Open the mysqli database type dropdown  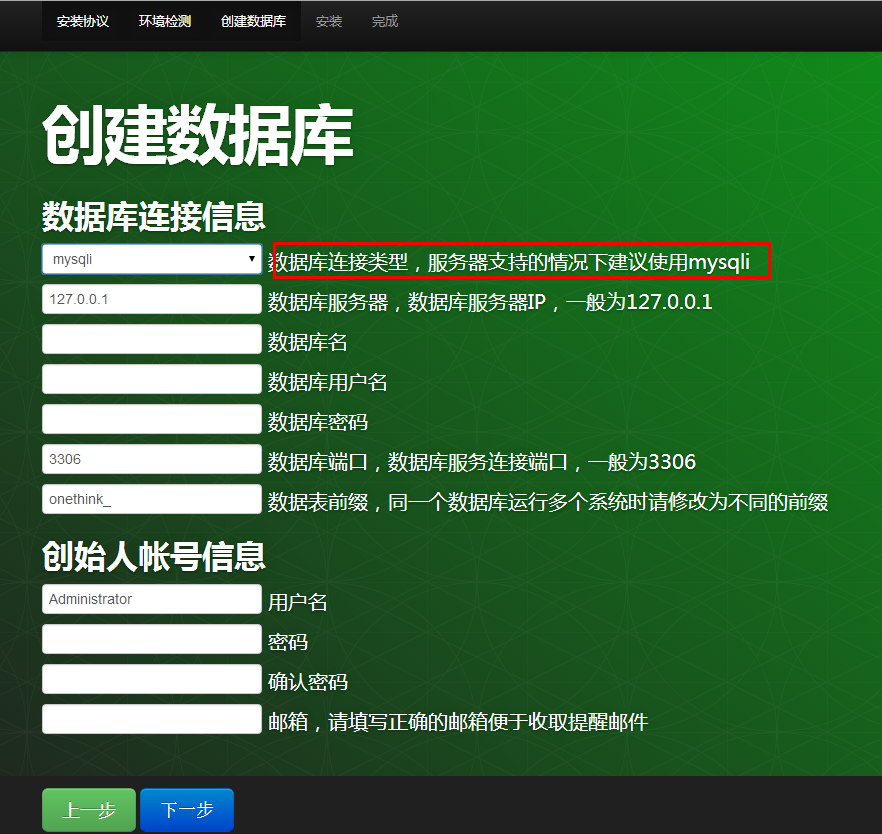151,259
